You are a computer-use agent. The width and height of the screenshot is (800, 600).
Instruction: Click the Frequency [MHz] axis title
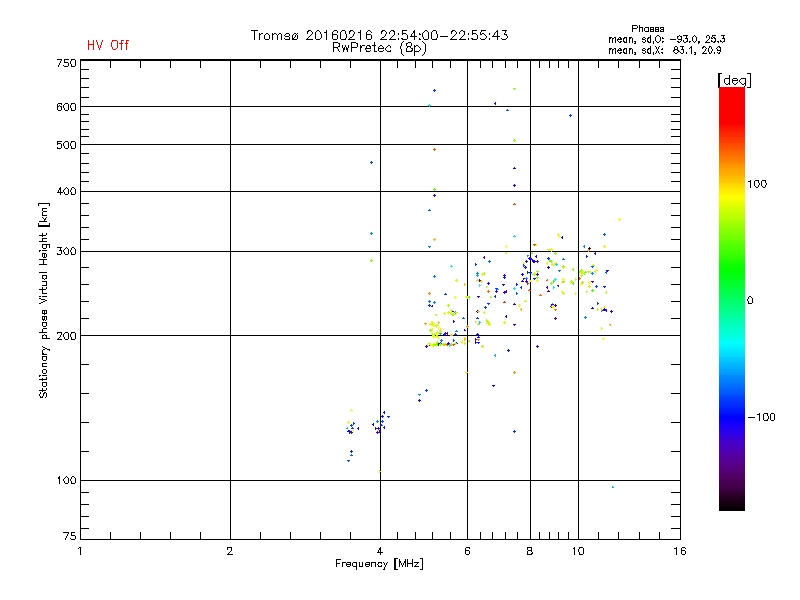pyautogui.click(x=379, y=564)
